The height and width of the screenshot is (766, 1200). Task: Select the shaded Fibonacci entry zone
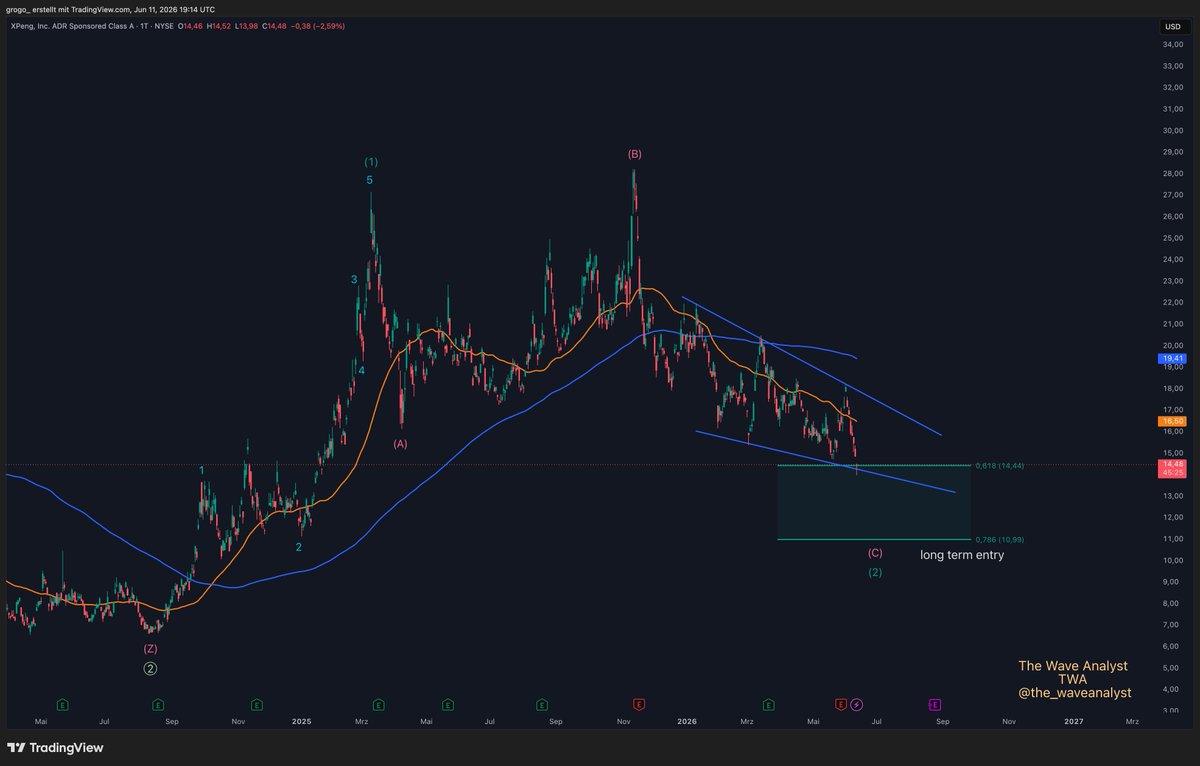pyautogui.click(x=874, y=503)
